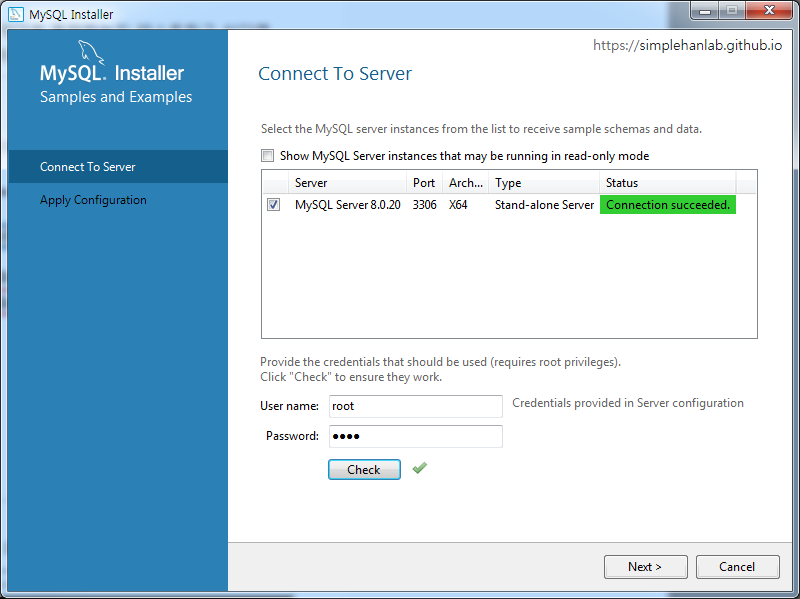Cancel the installer wizard

[737, 567]
